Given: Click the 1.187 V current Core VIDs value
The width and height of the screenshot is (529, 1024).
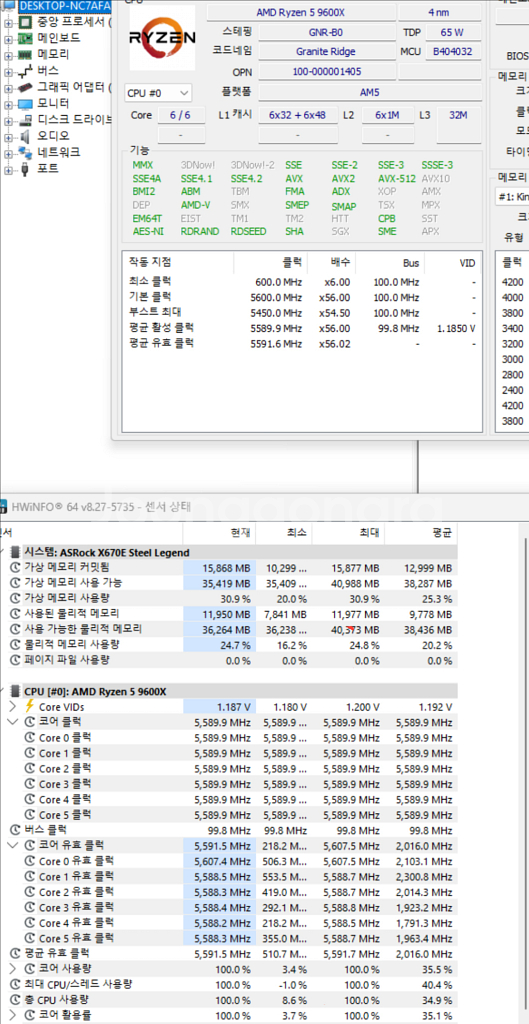Looking at the screenshot, I should [233, 707].
